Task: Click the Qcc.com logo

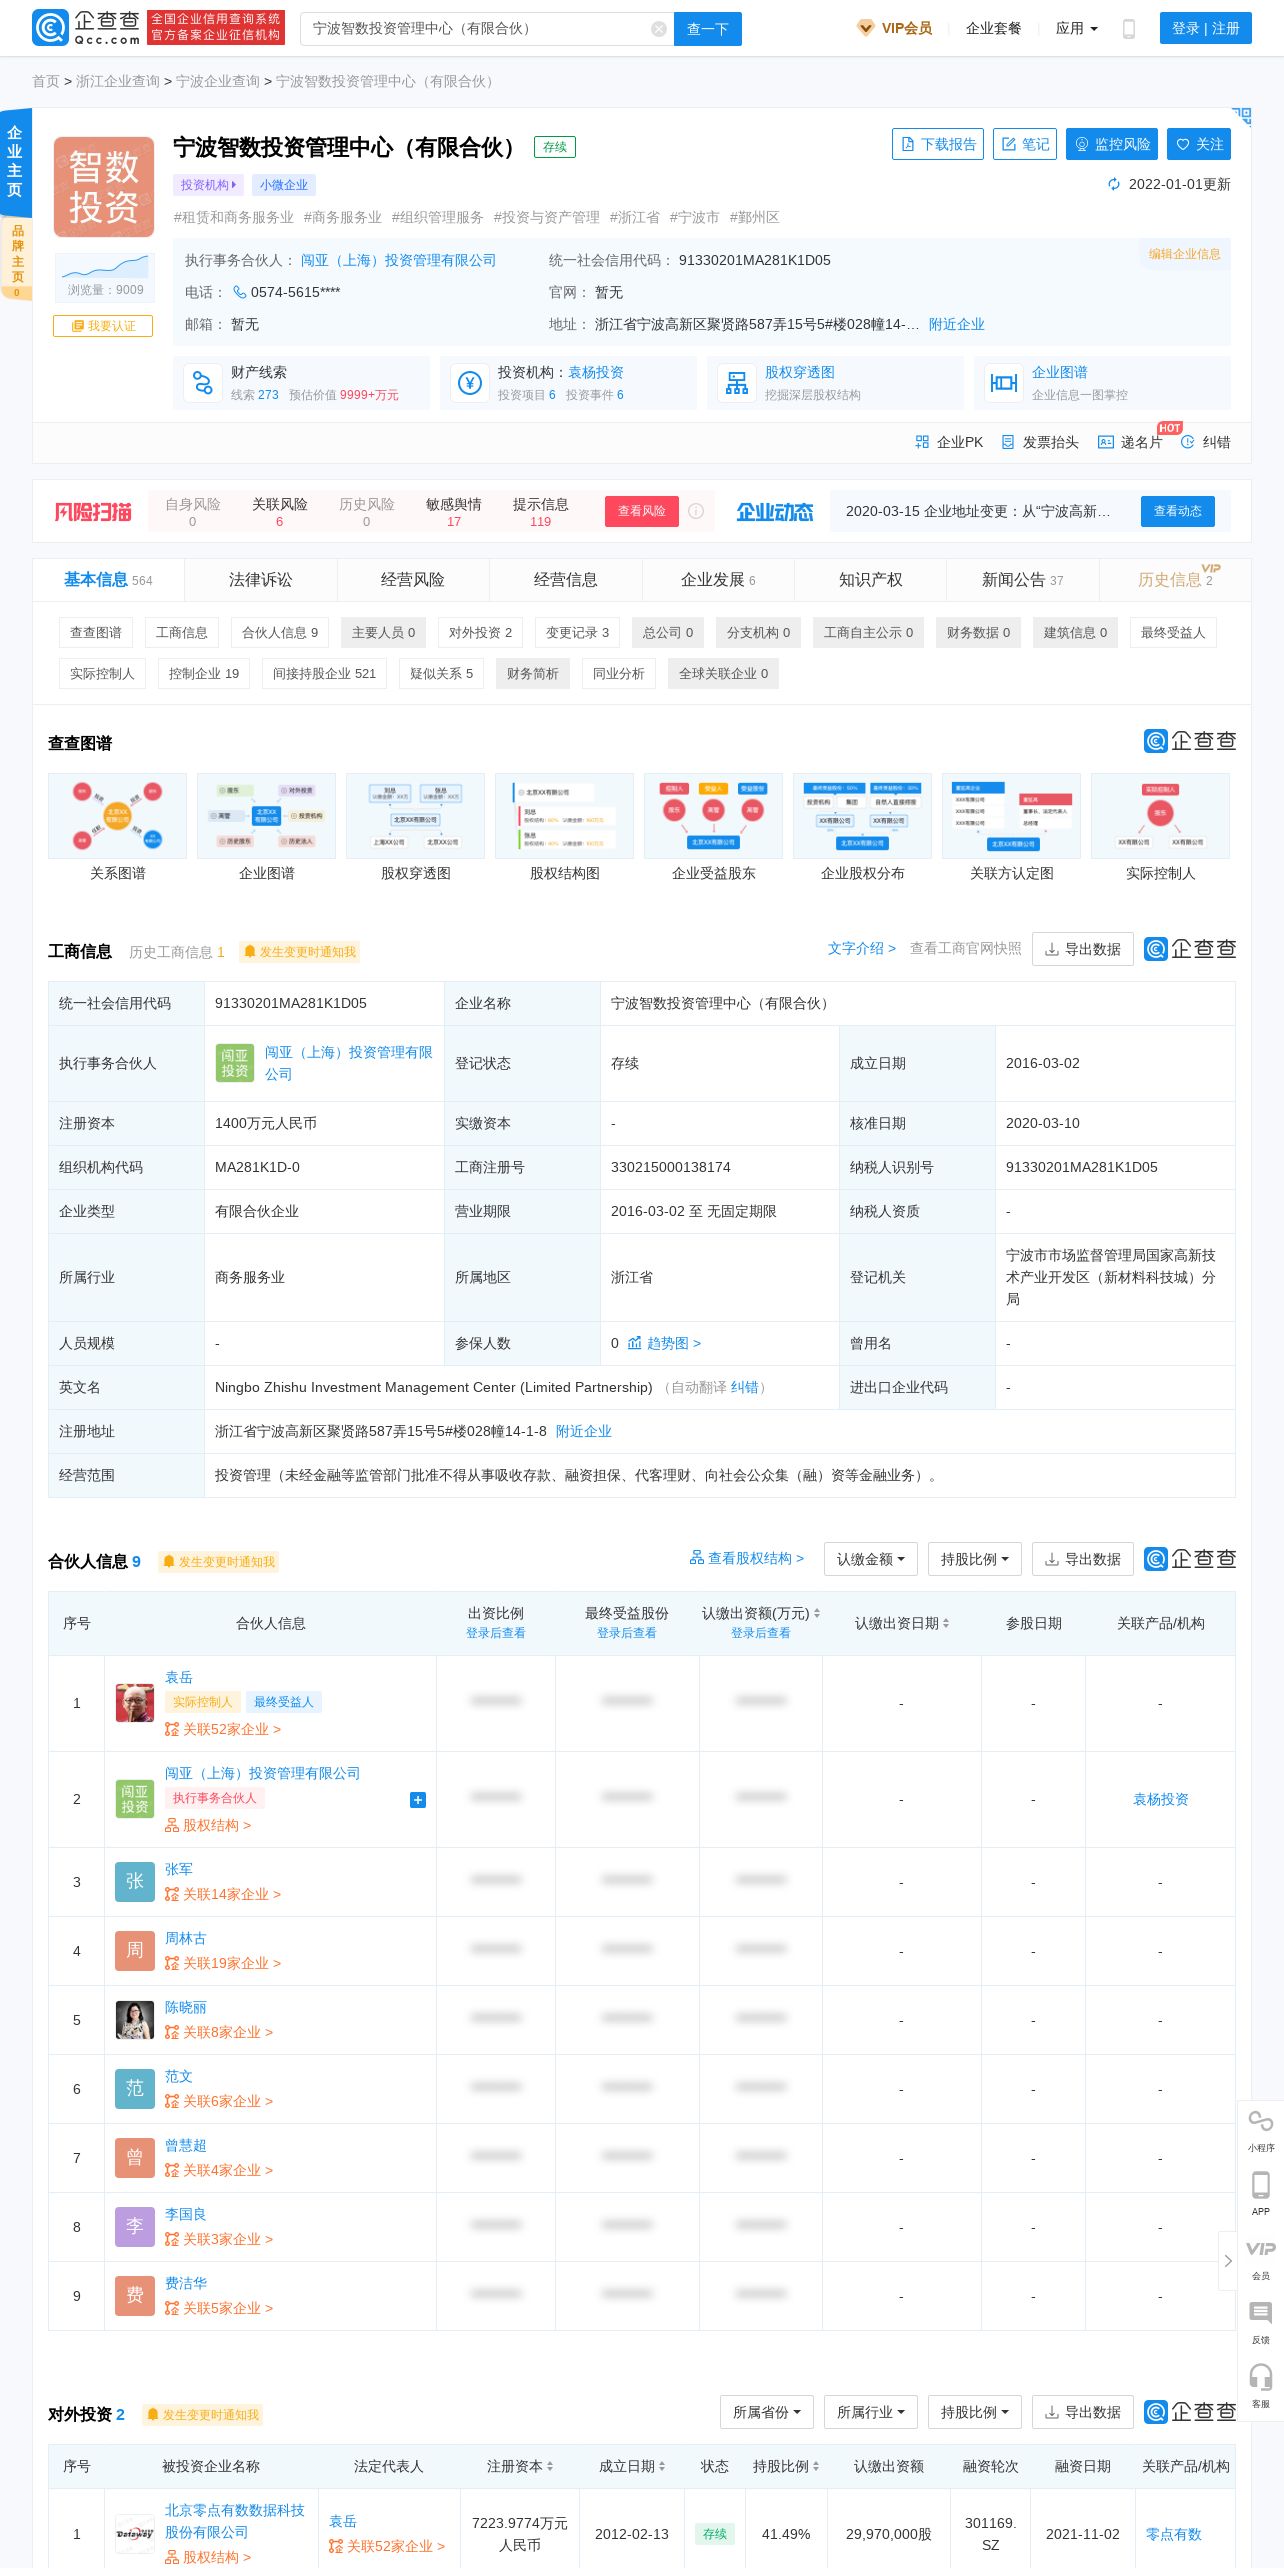Action: tap(86, 28)
